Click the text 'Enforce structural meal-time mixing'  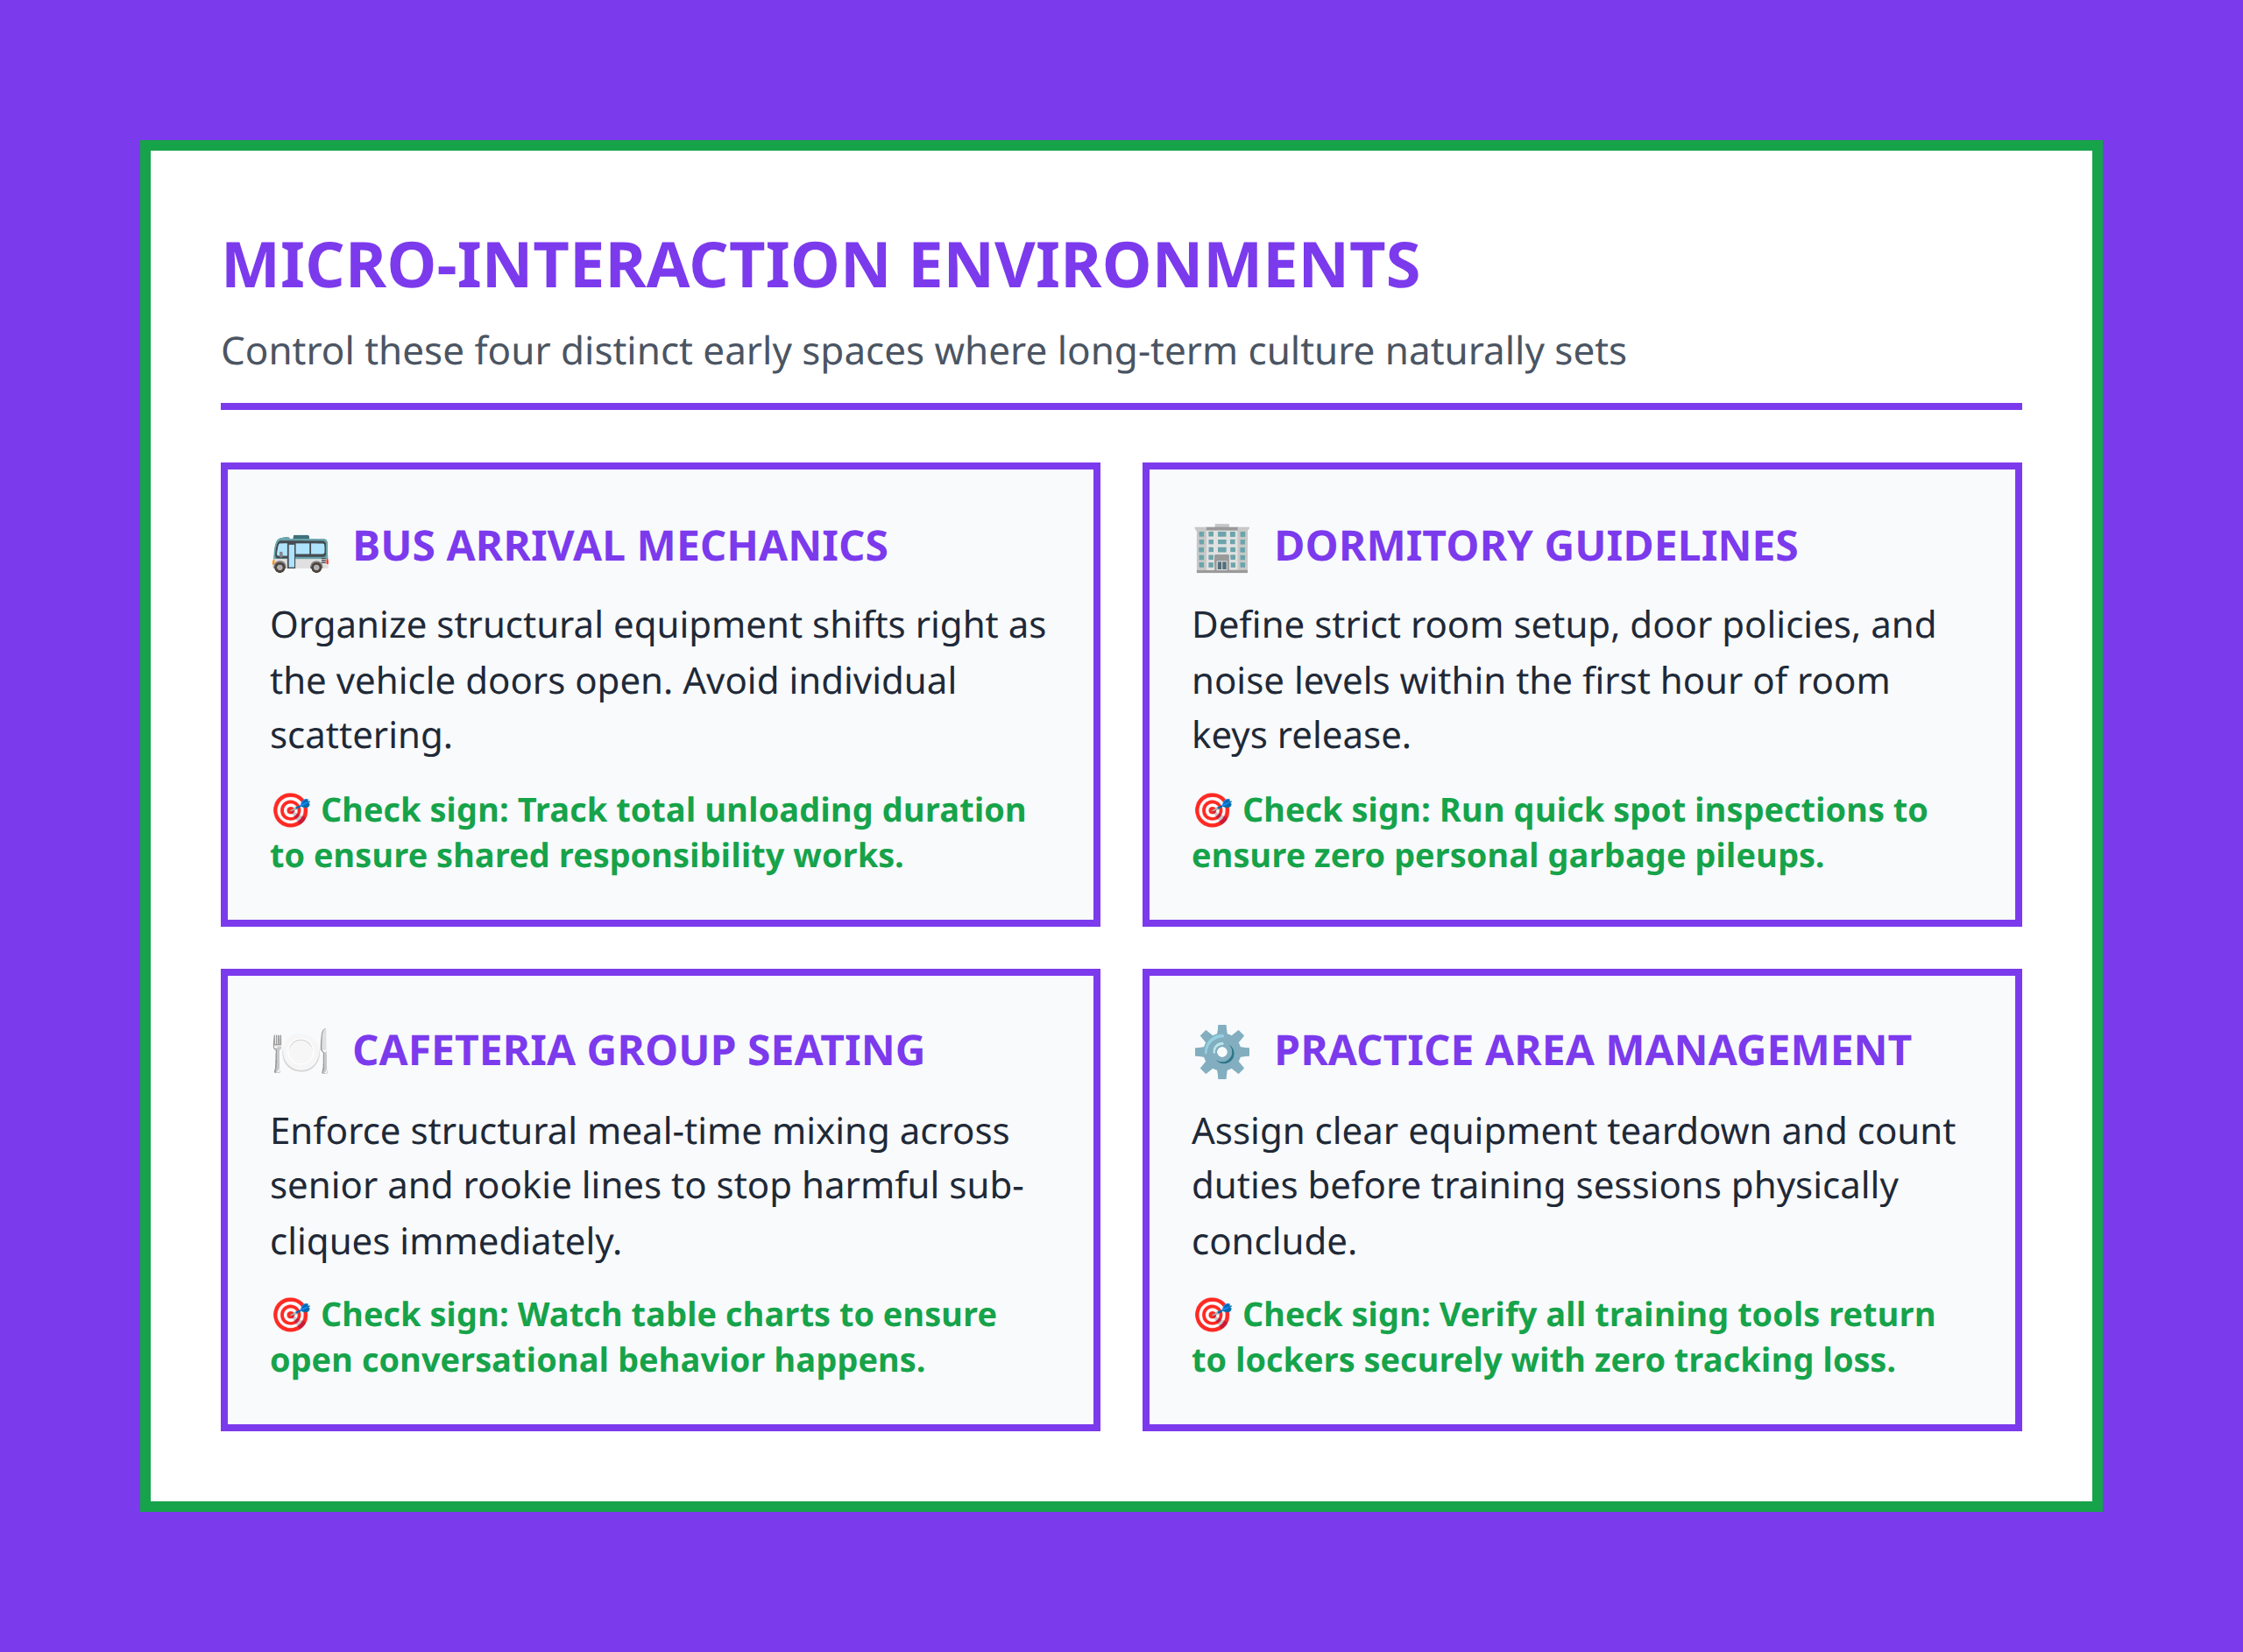[x=582, y=1132]
